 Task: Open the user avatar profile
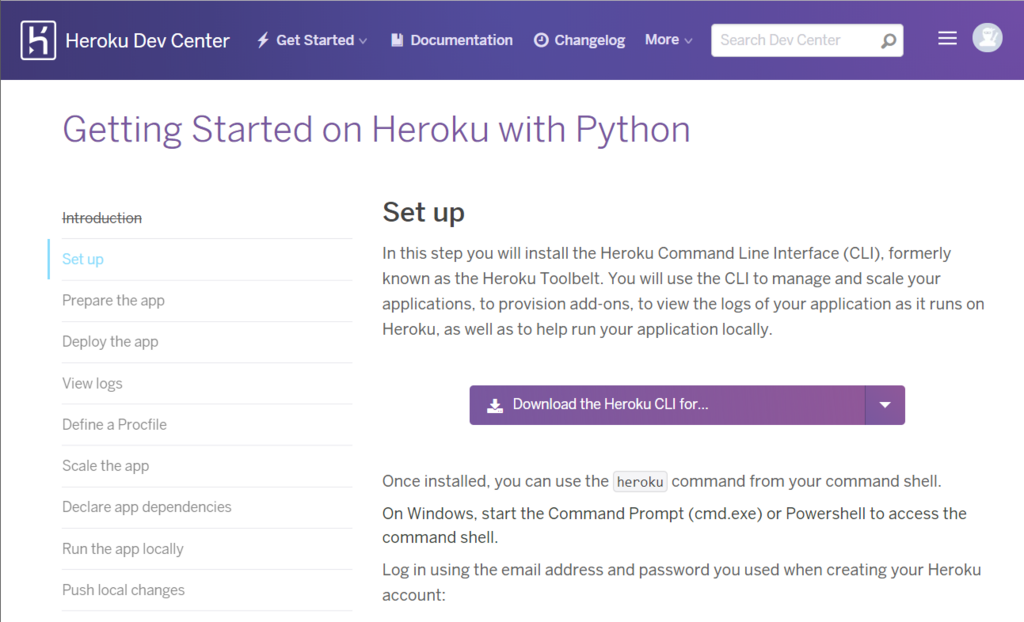(x=987, y=38)
